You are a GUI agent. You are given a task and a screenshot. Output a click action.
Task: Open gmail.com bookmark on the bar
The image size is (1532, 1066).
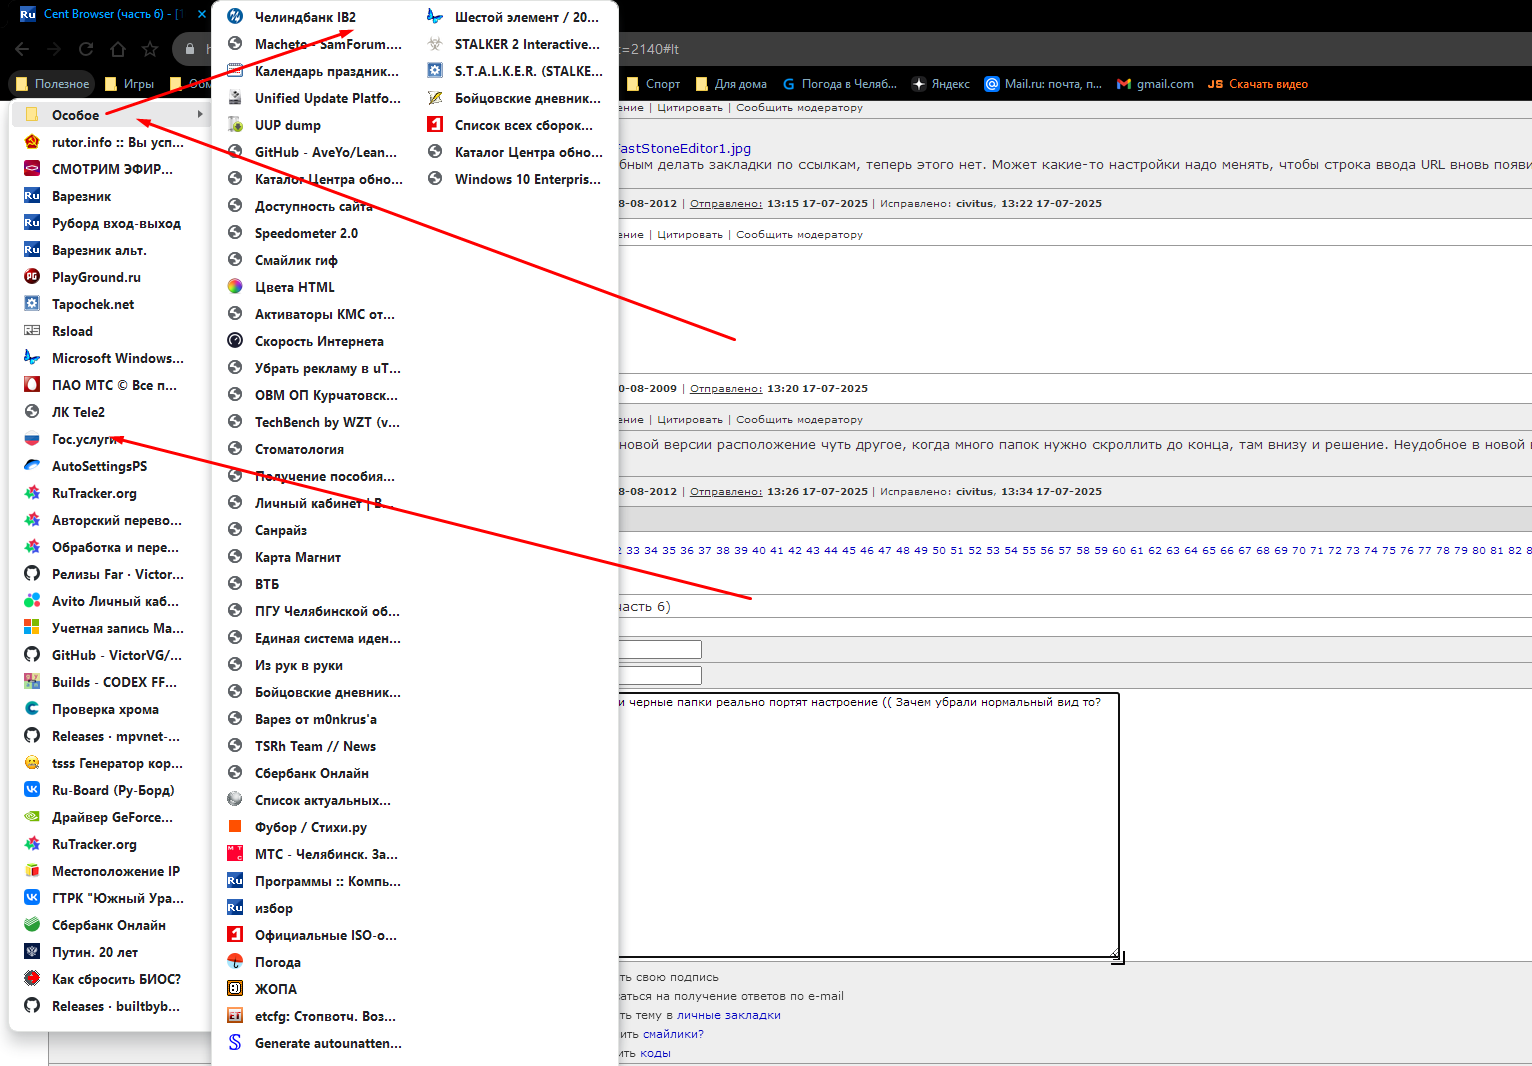tap(1155, 84)
